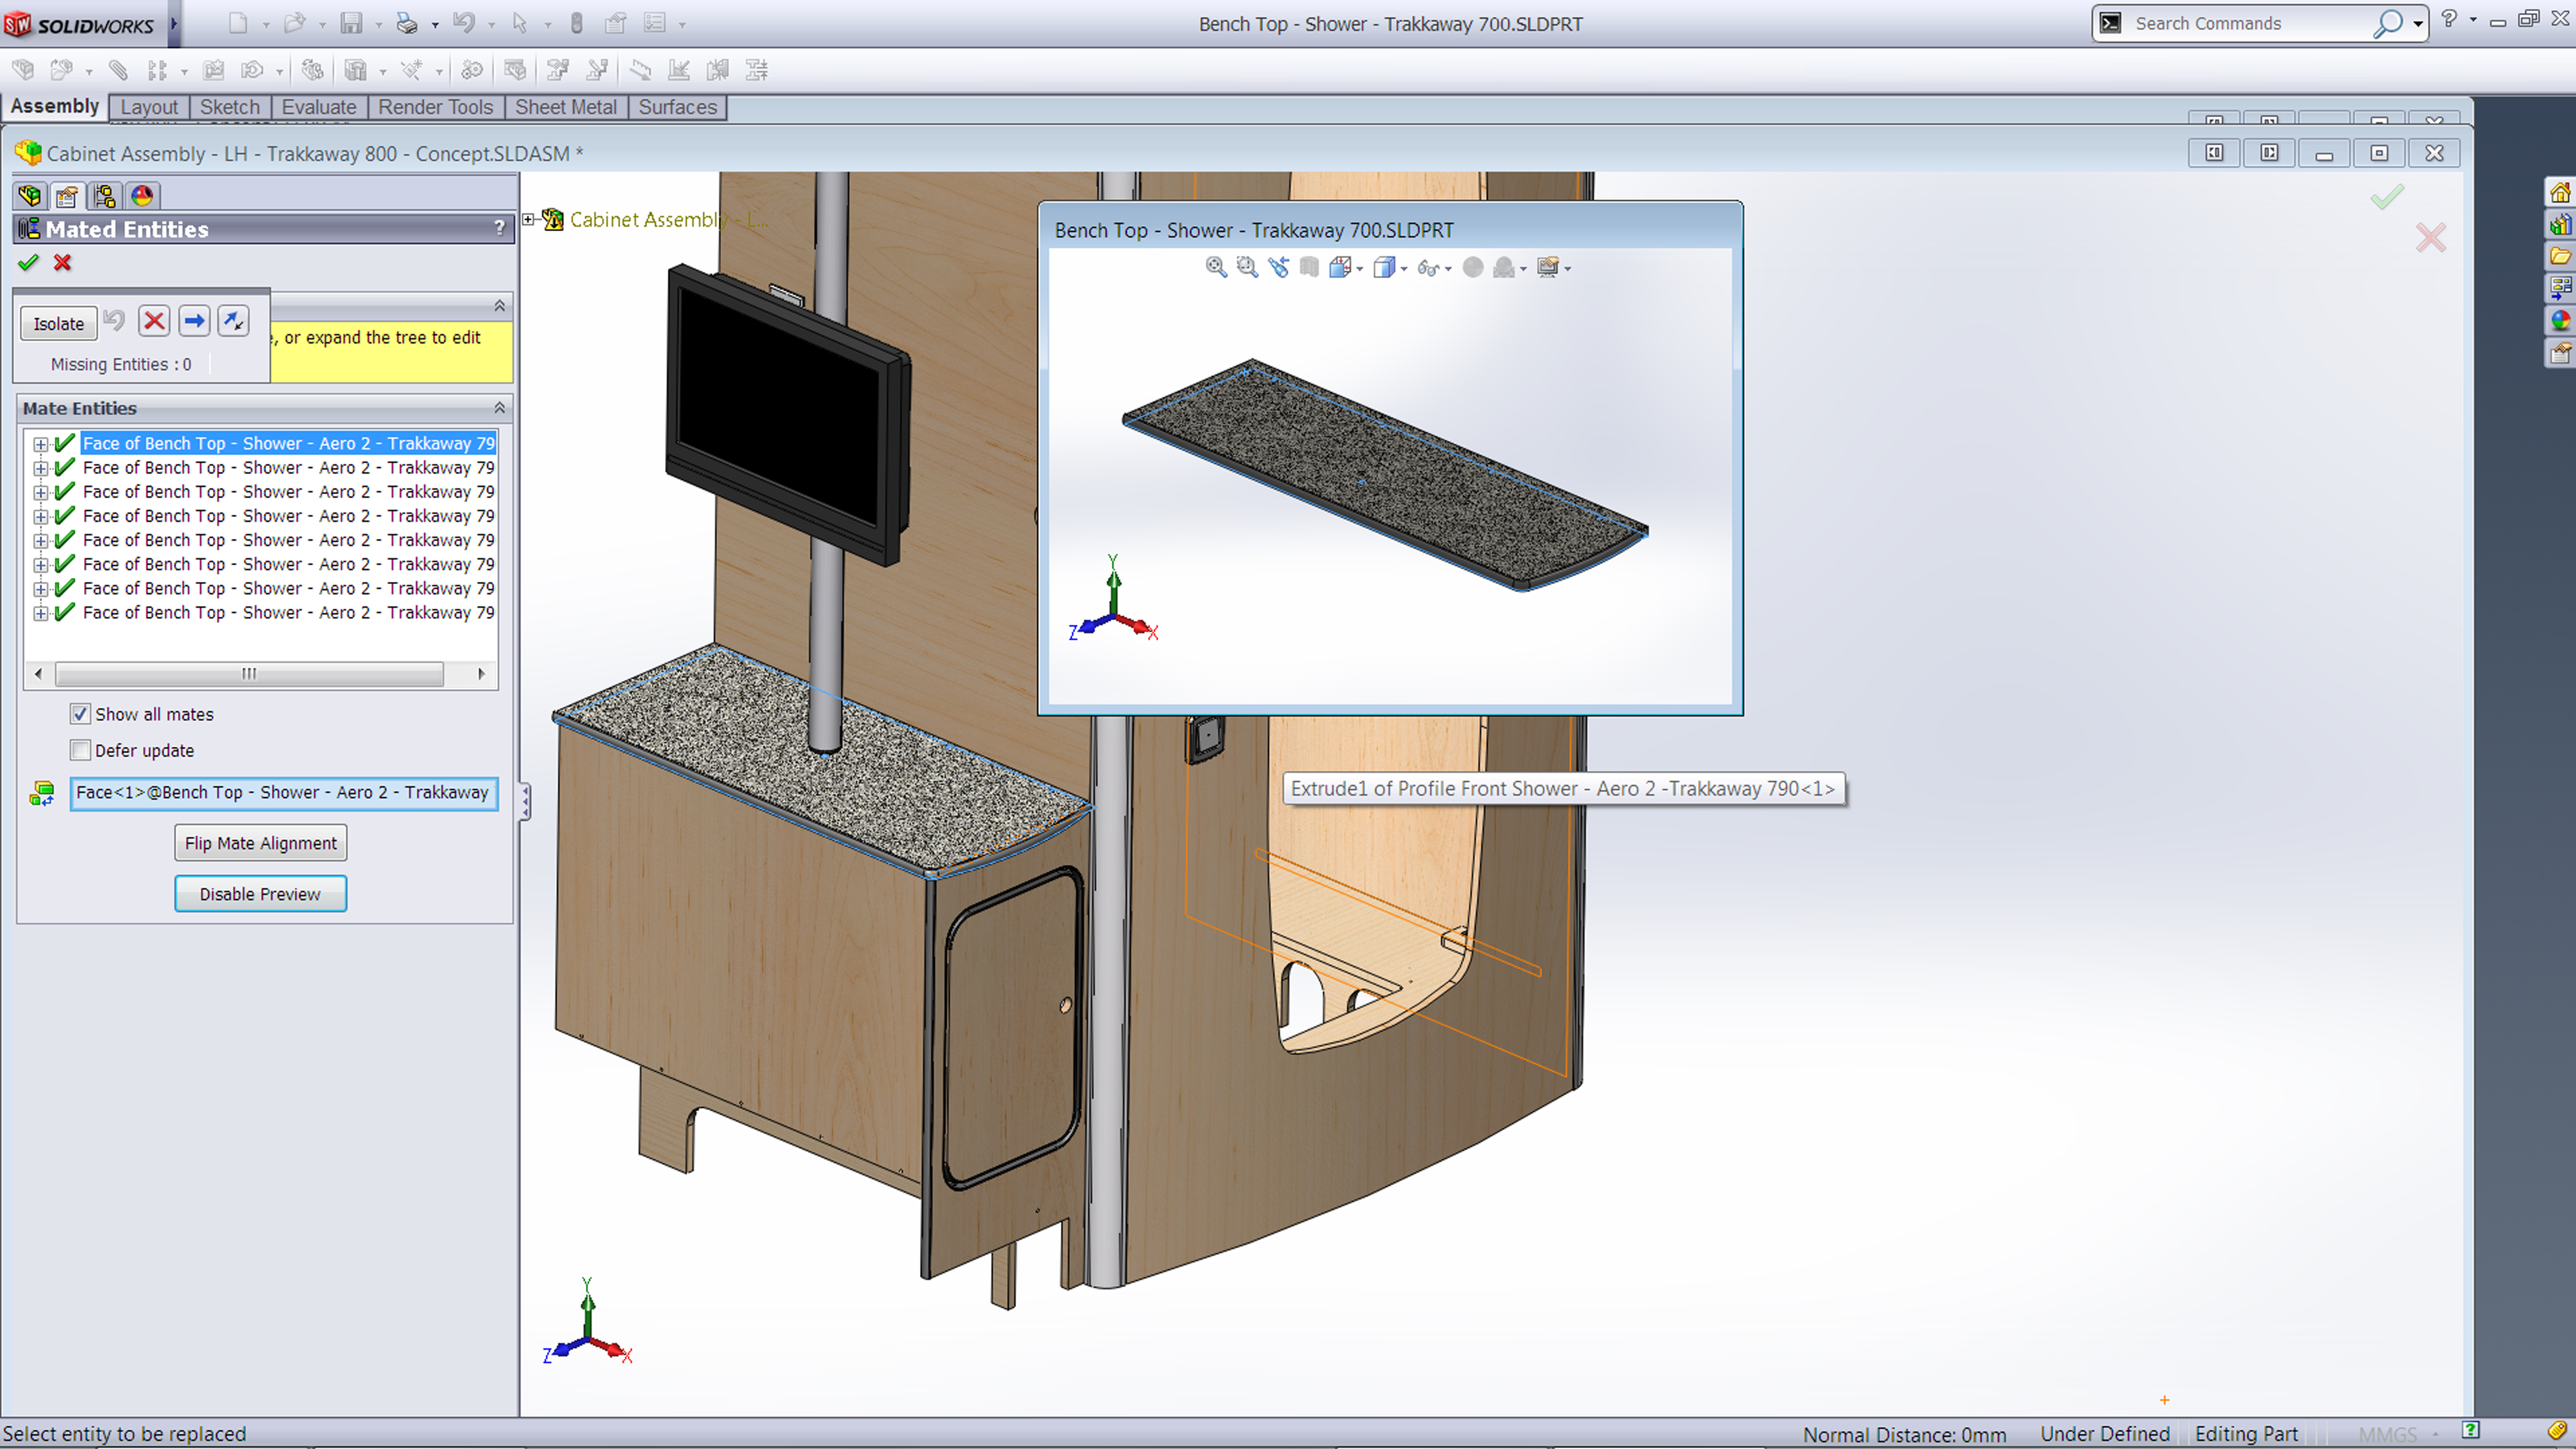Enable the Defer update checkbox
Viewport: 2576px width, 1449px height.
pos(80,750)
